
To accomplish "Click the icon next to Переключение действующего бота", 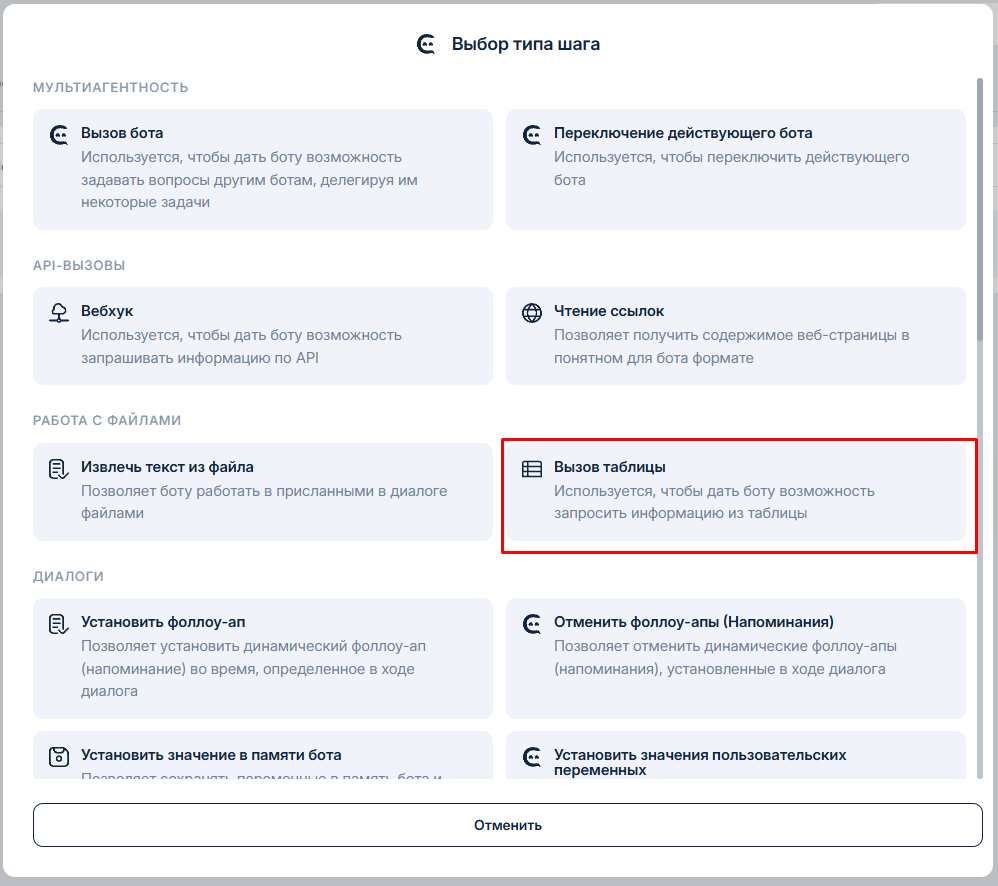I will [532, 134].
